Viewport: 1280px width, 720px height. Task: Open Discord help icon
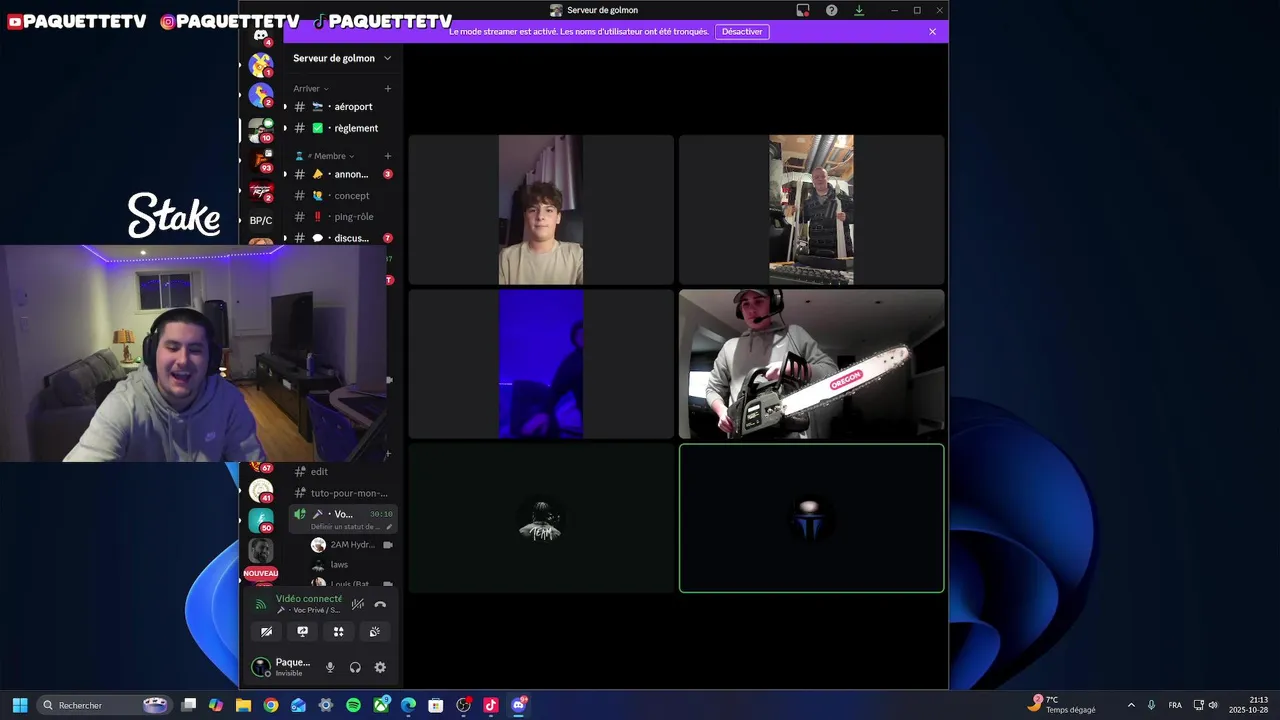[x=831, y=10]
